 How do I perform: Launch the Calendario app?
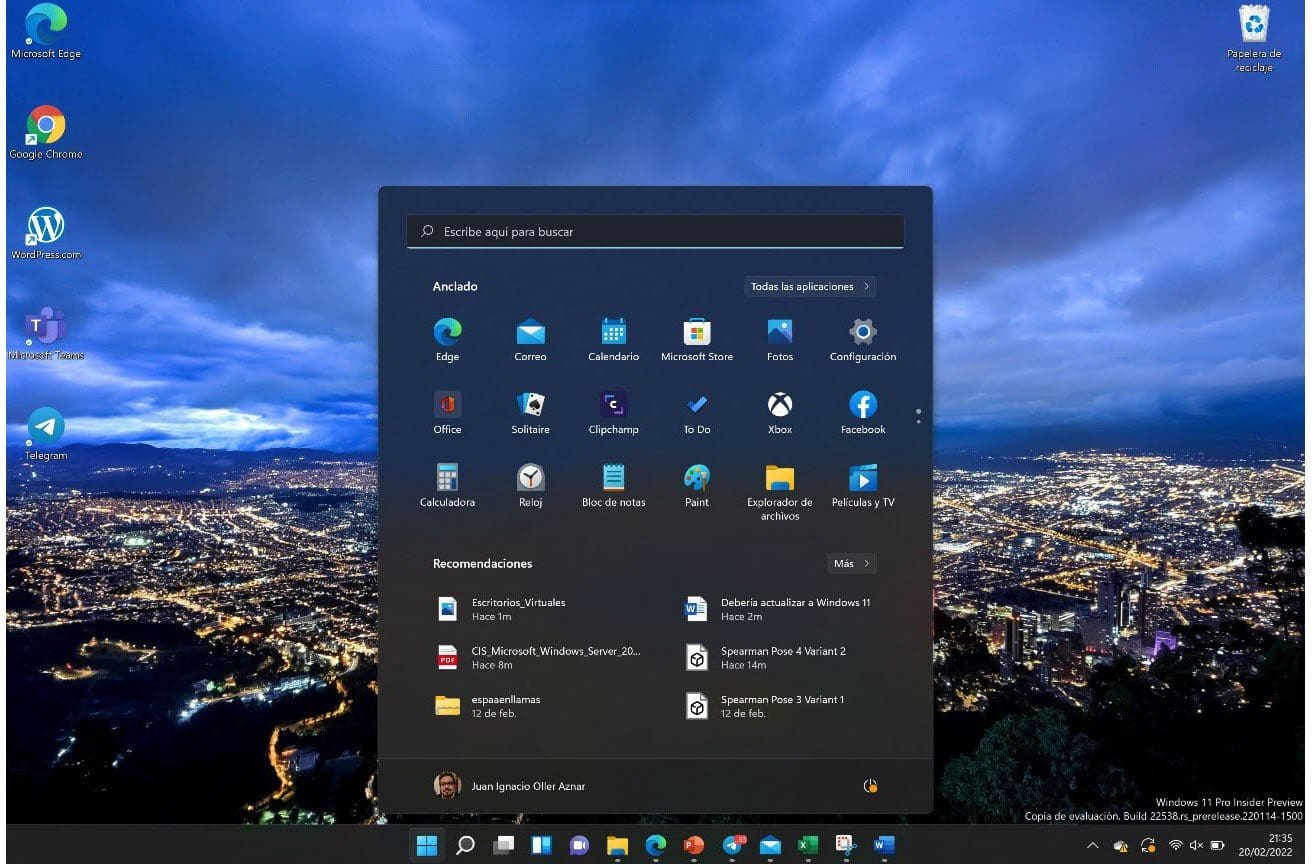point(613,339)
